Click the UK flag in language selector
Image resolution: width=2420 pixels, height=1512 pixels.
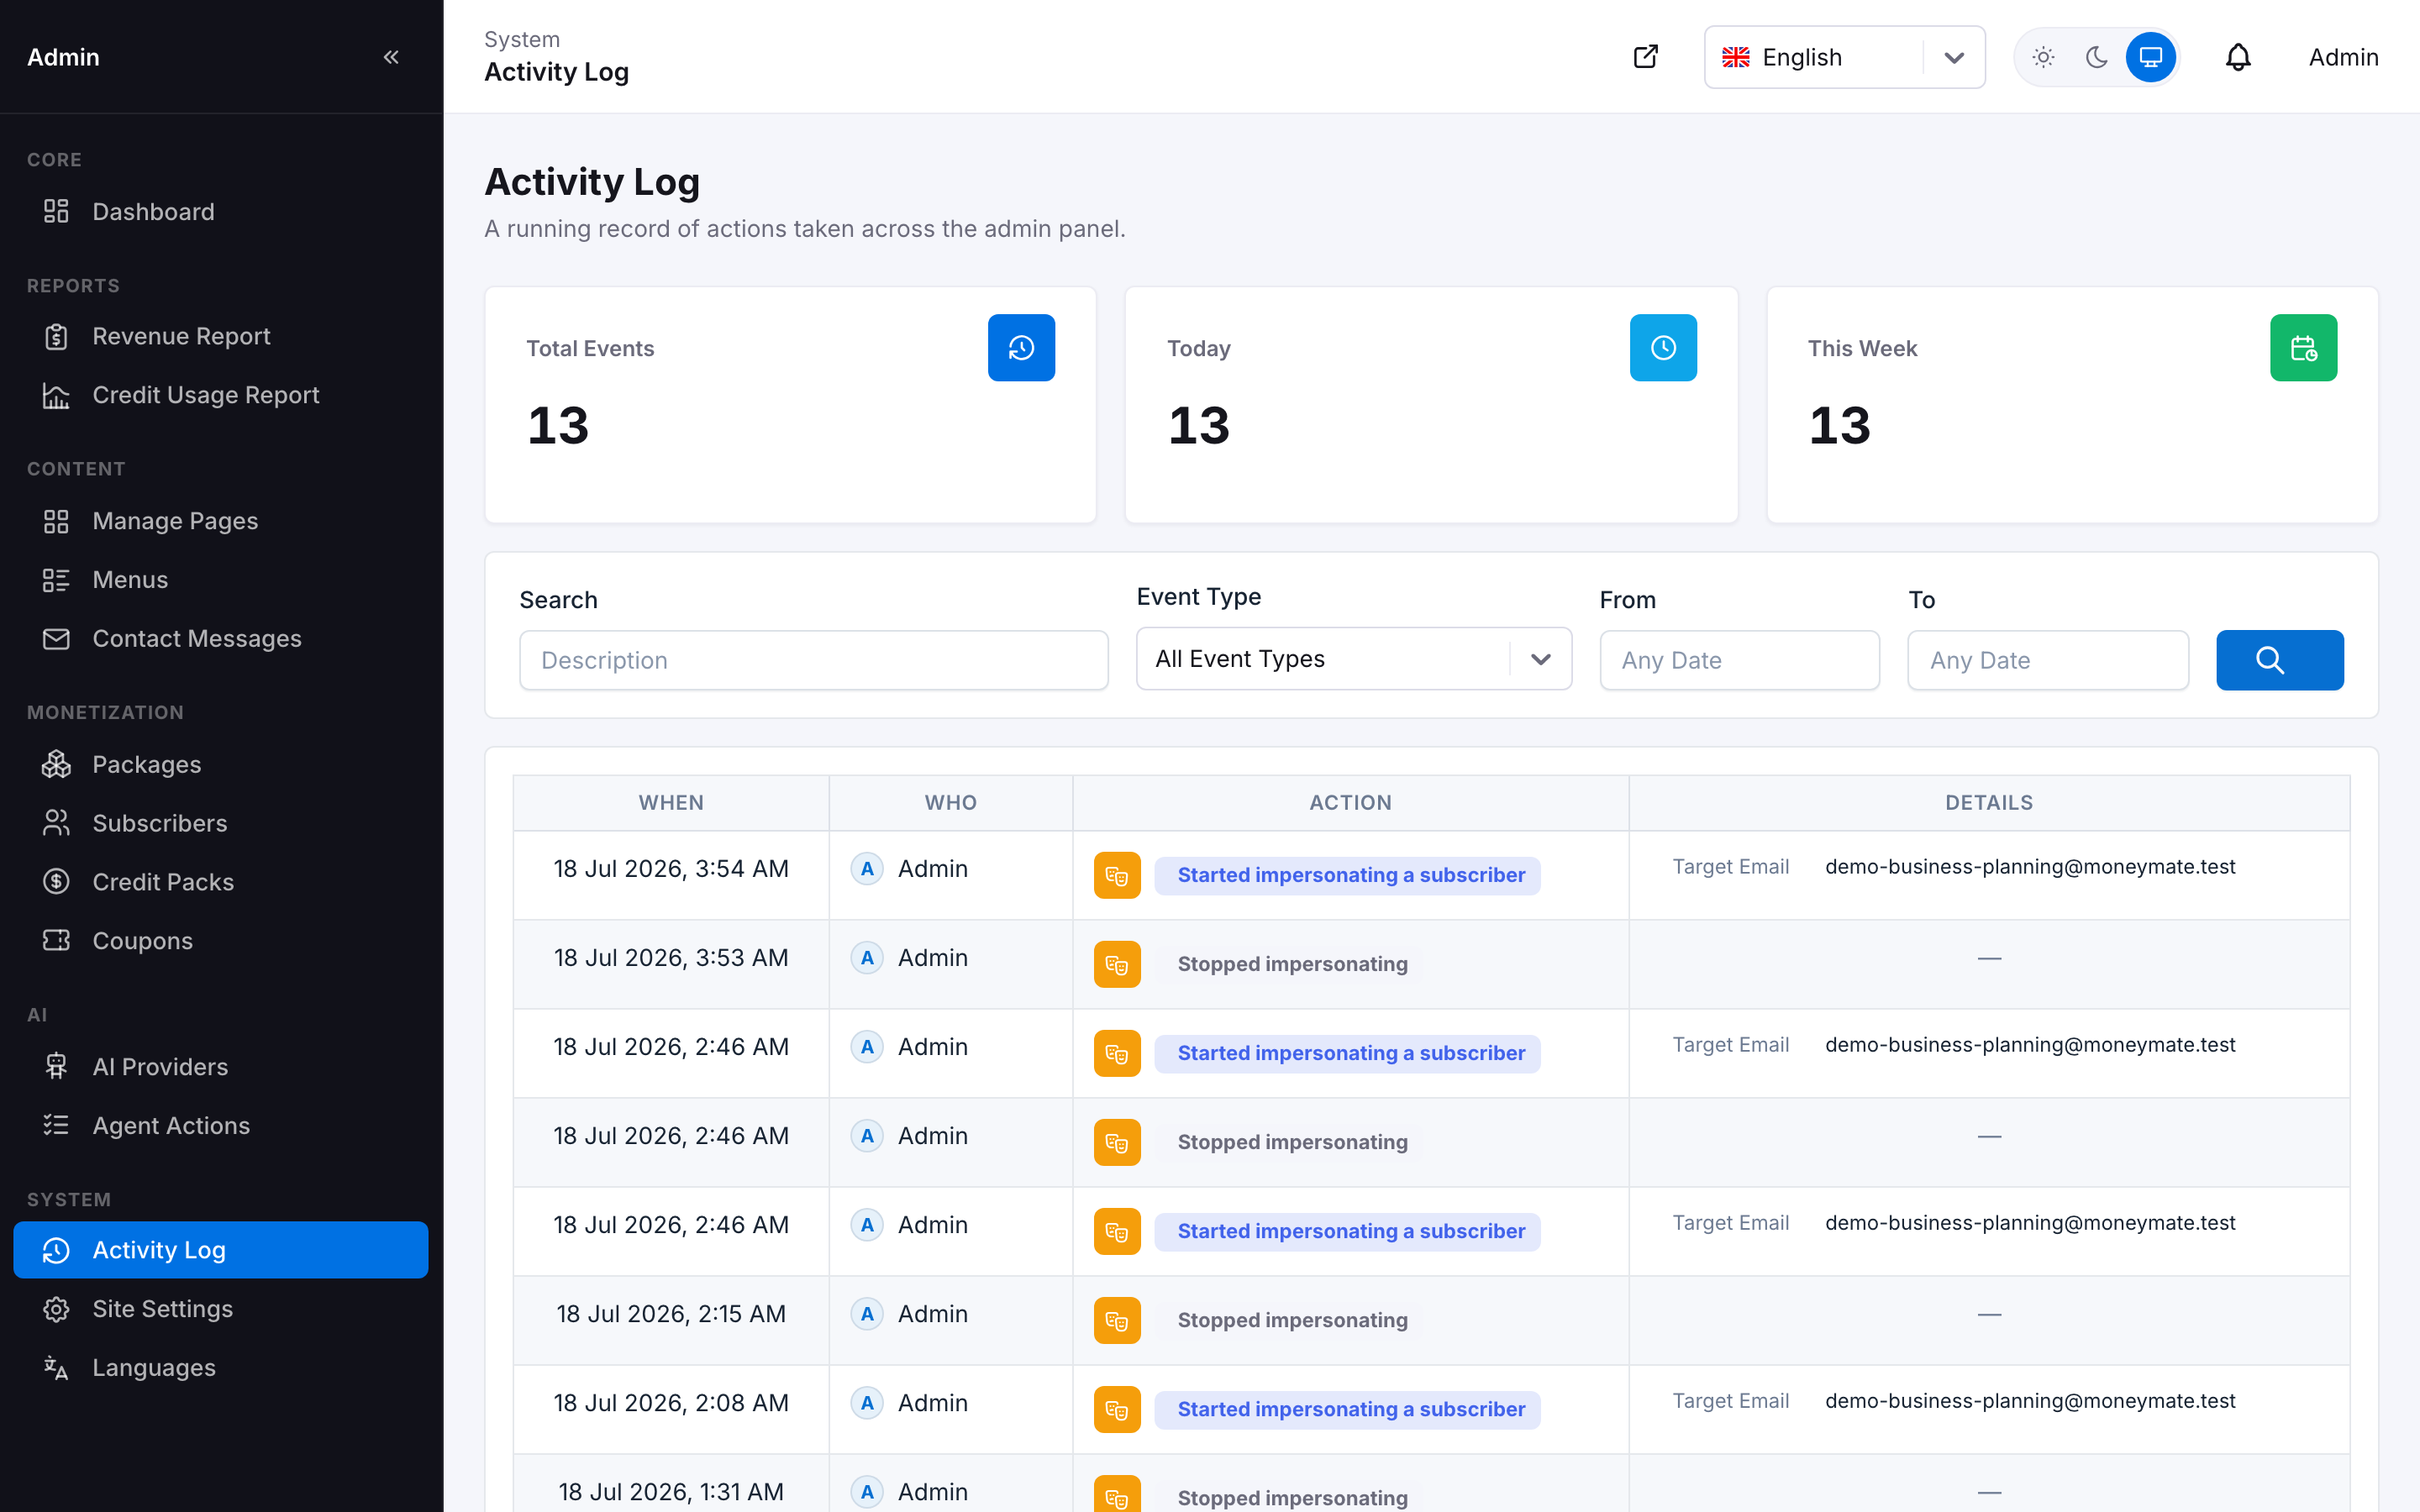click(x=1735, y=57)
